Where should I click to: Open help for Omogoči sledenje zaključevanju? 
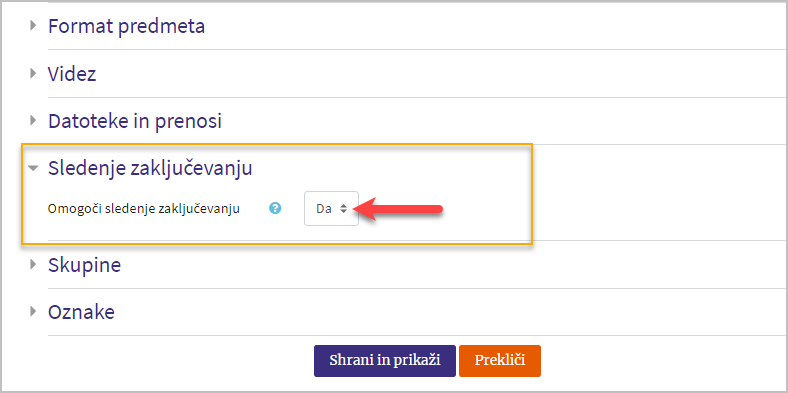point(275,208)
